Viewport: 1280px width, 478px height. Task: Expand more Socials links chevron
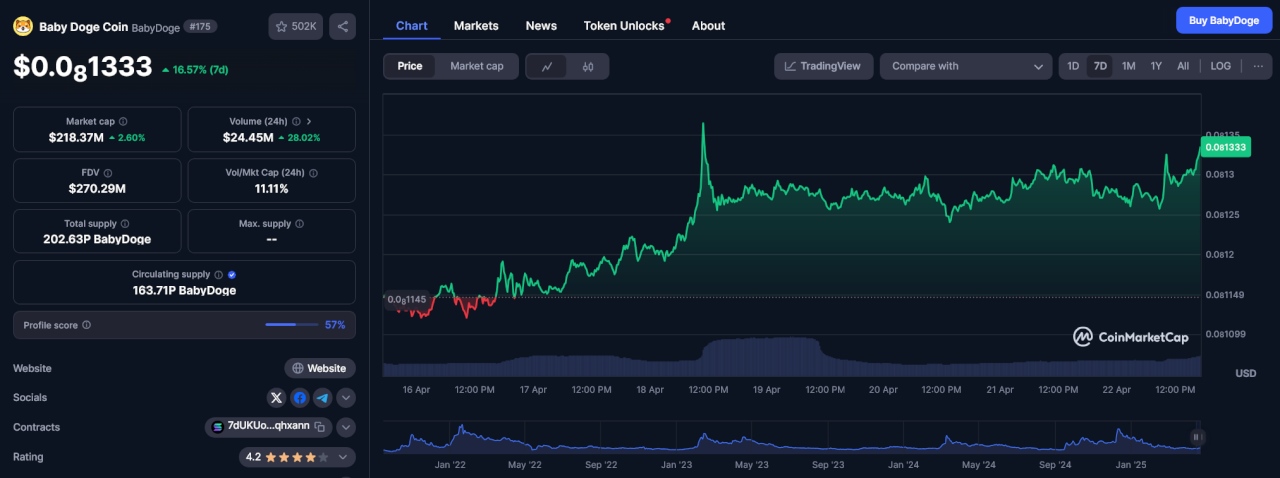(x=346, y=398)
